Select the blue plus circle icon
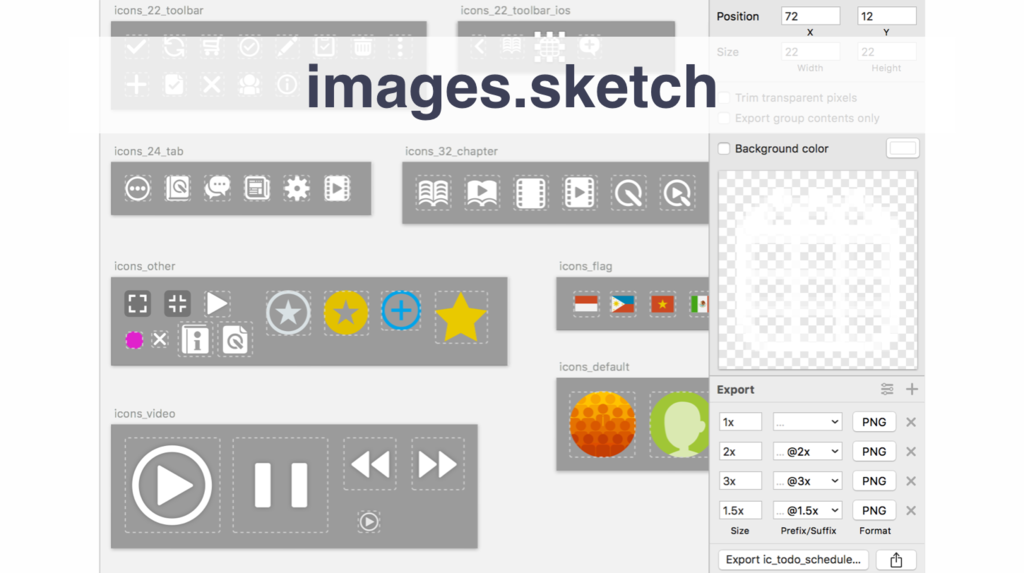 [401, 310]
